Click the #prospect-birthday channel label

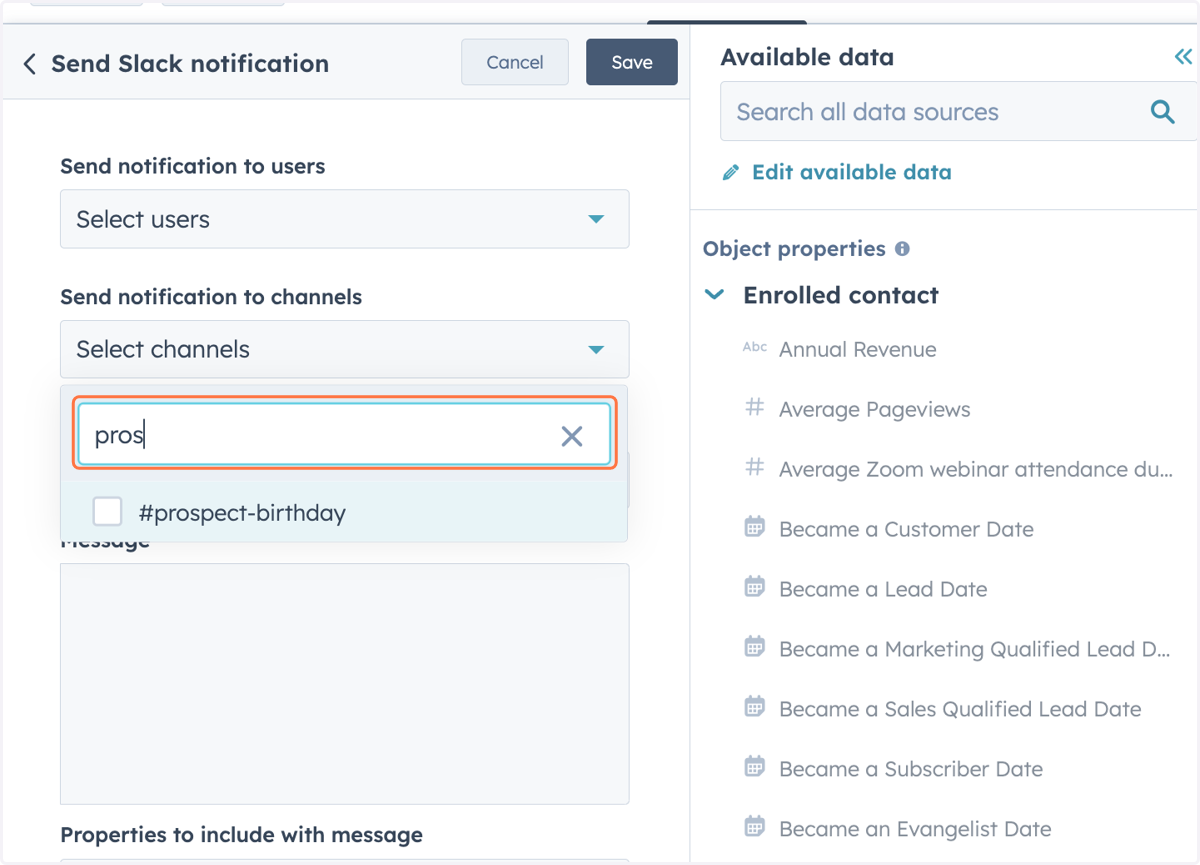click(242, 513)
